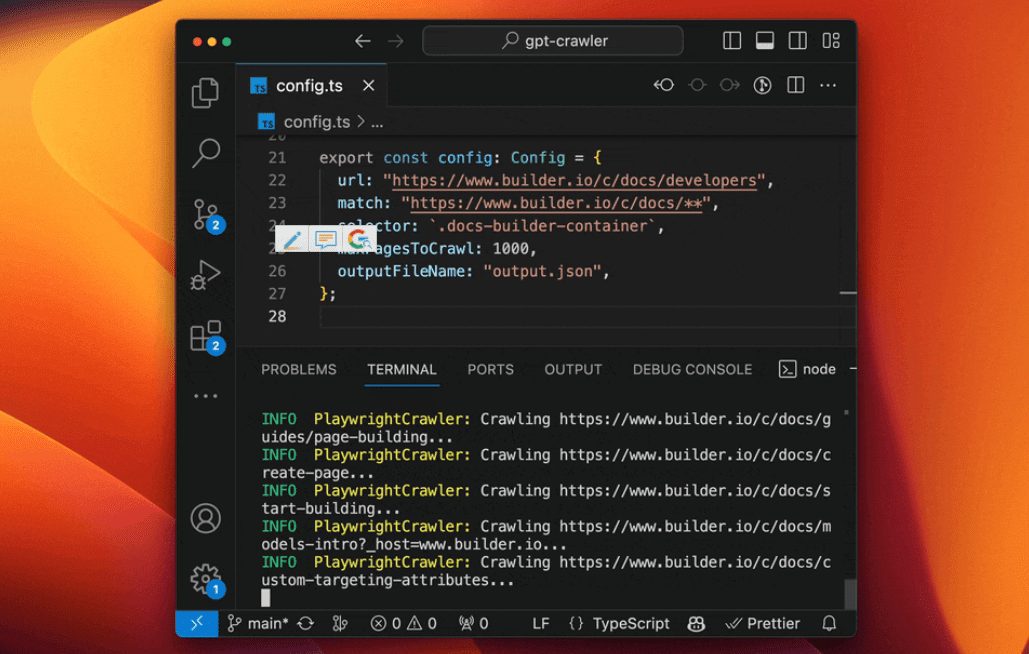Click the Google search icon in popup
1029x654 pixels.
pyautogui.click(x=358, y=240)
